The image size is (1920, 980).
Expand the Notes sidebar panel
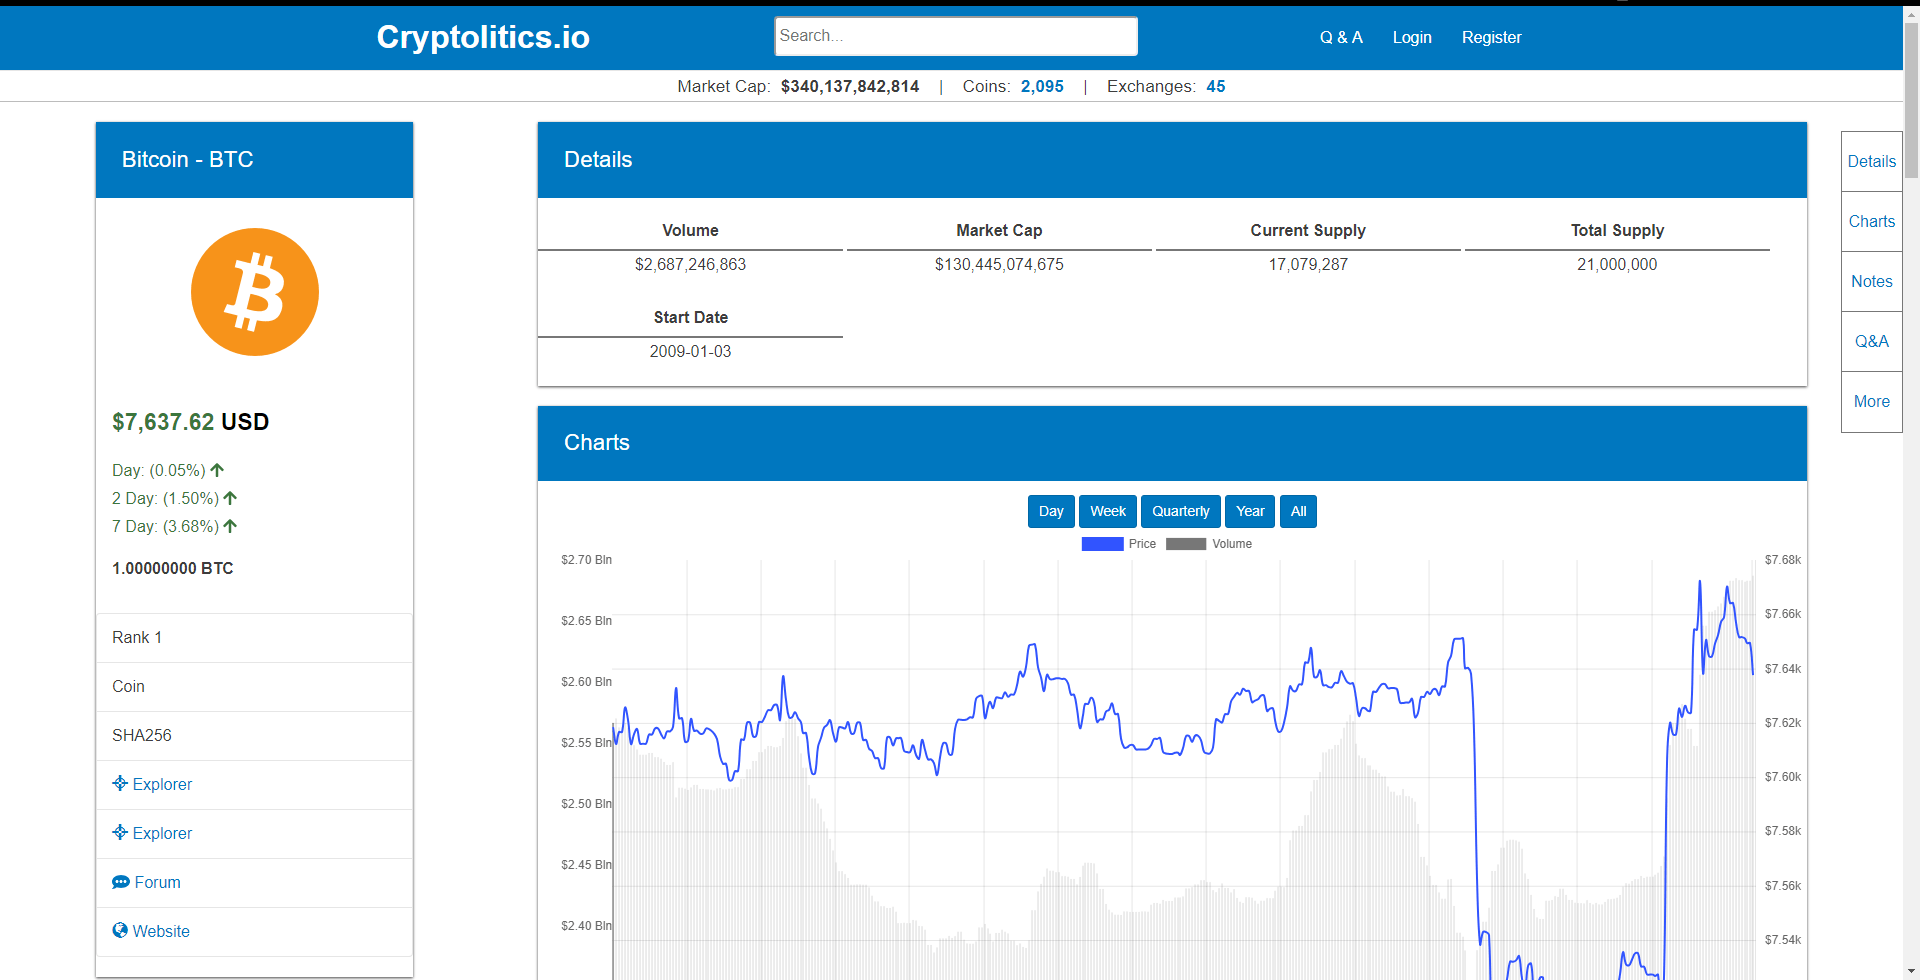(x=1871, y=281)
